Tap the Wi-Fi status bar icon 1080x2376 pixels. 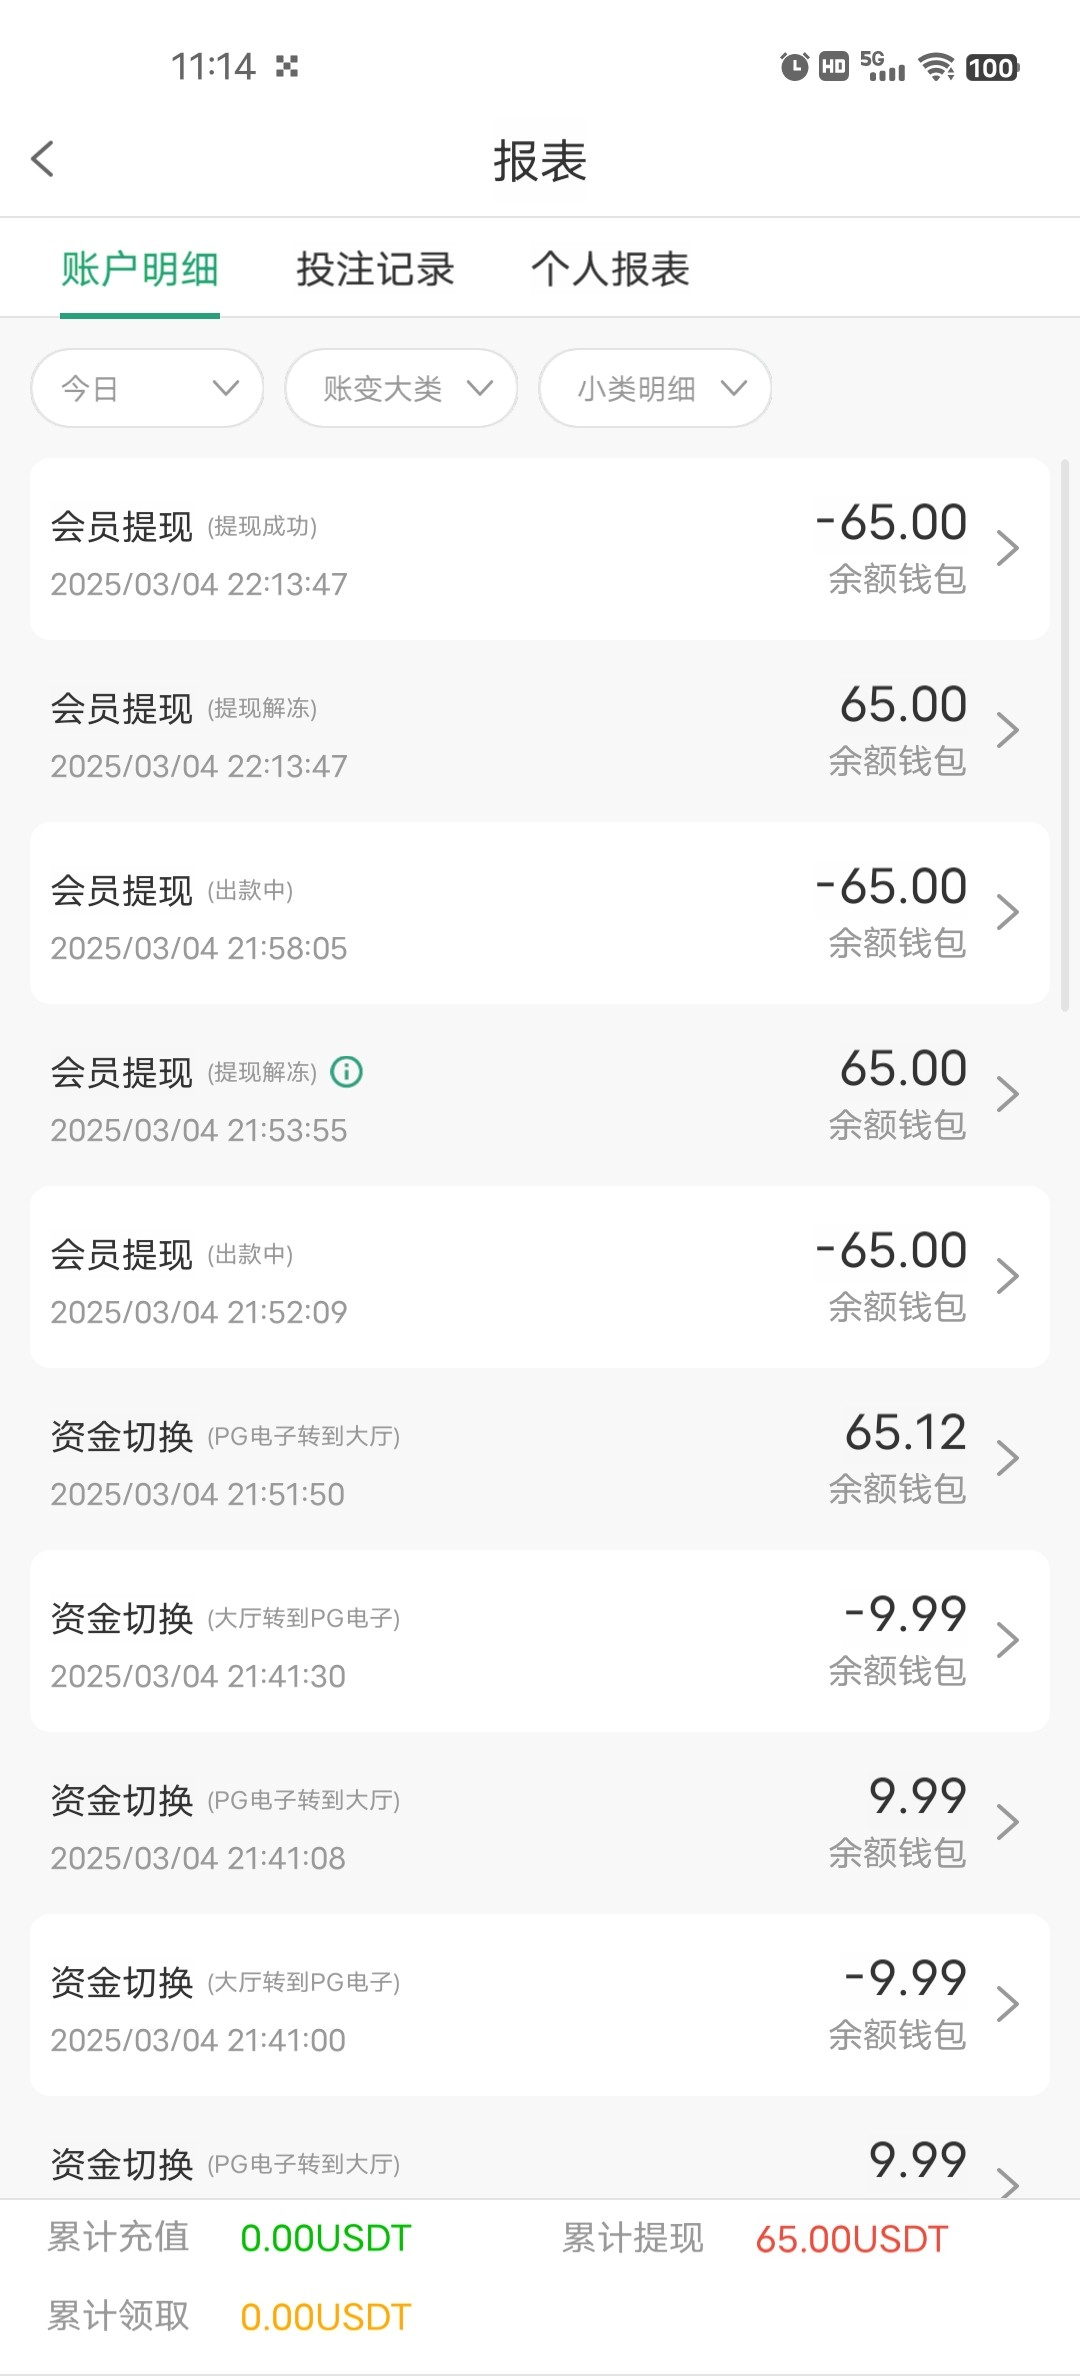pos(937,67)
